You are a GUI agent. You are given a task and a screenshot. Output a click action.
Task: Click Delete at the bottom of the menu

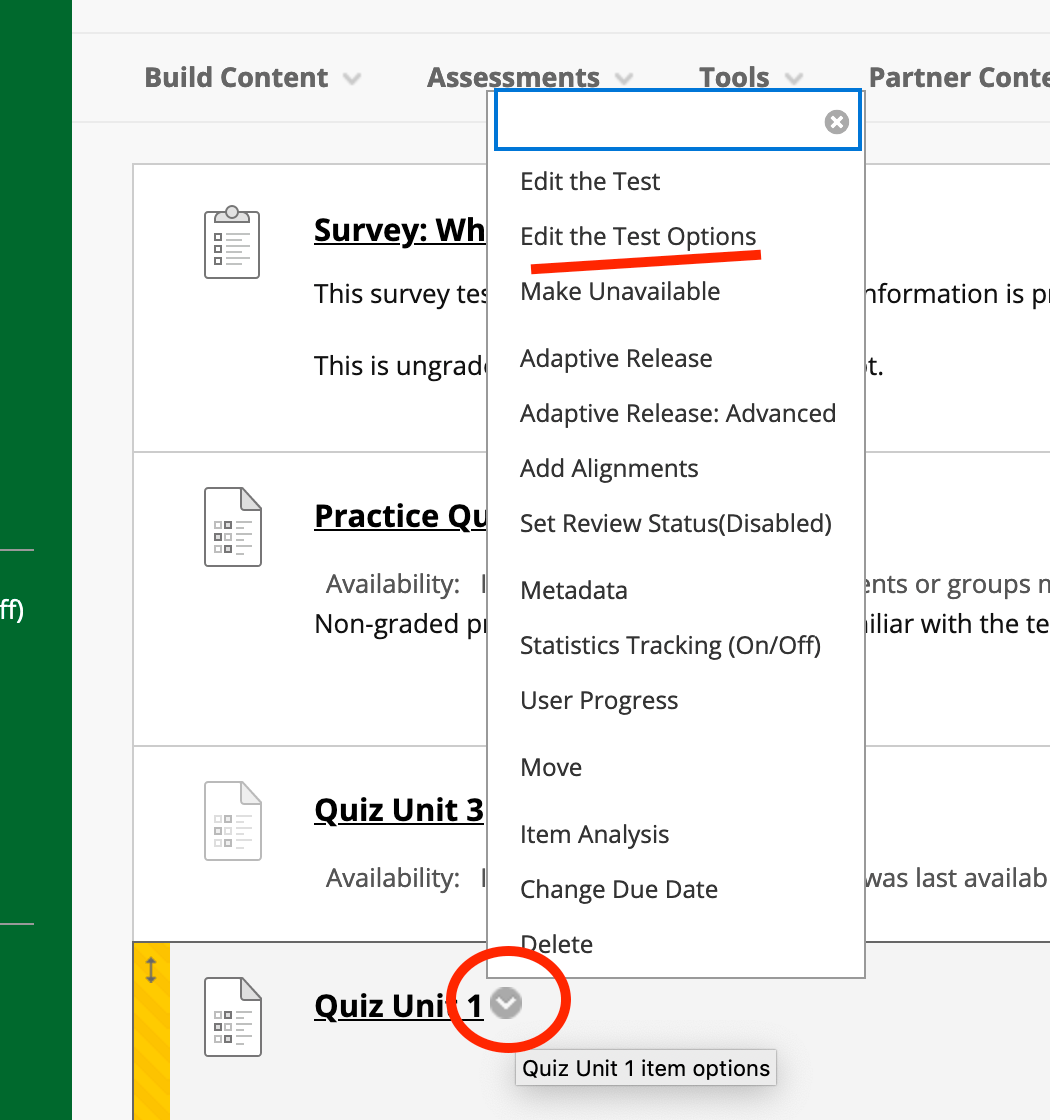click(x=557, y=944)
